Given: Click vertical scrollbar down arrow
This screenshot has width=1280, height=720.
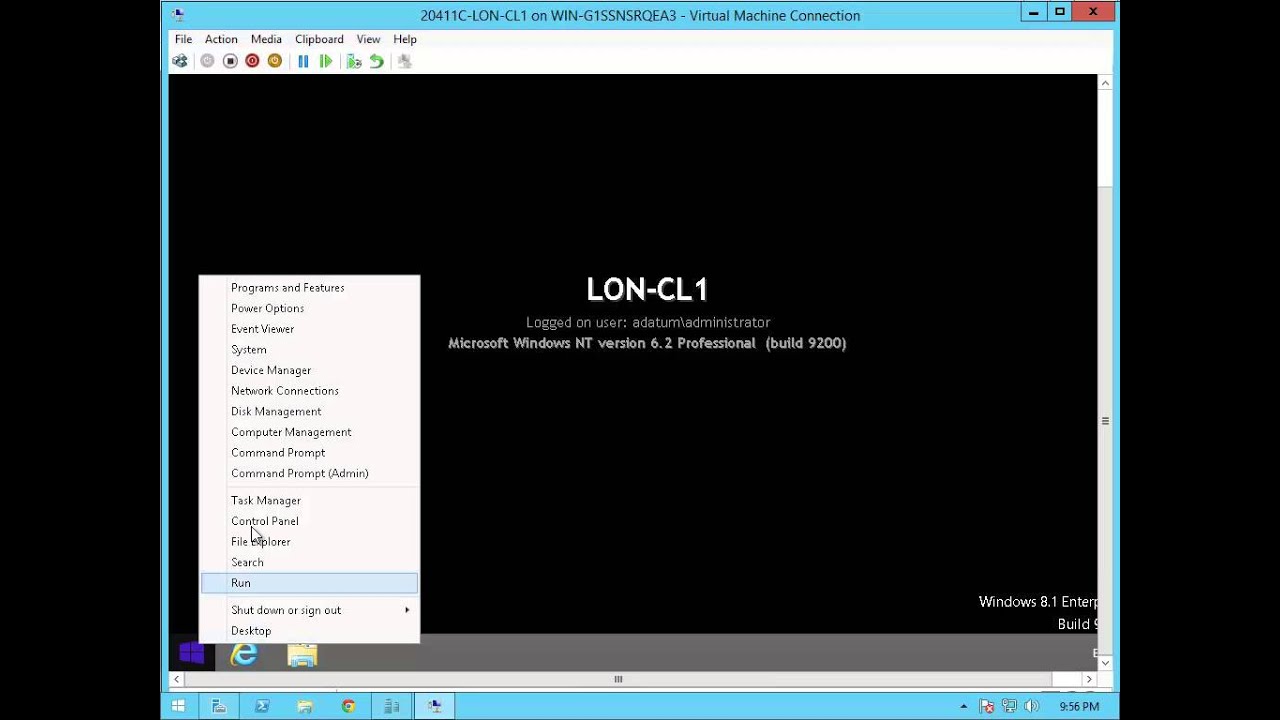Looking at the screenshot, I should point(1105,662).
